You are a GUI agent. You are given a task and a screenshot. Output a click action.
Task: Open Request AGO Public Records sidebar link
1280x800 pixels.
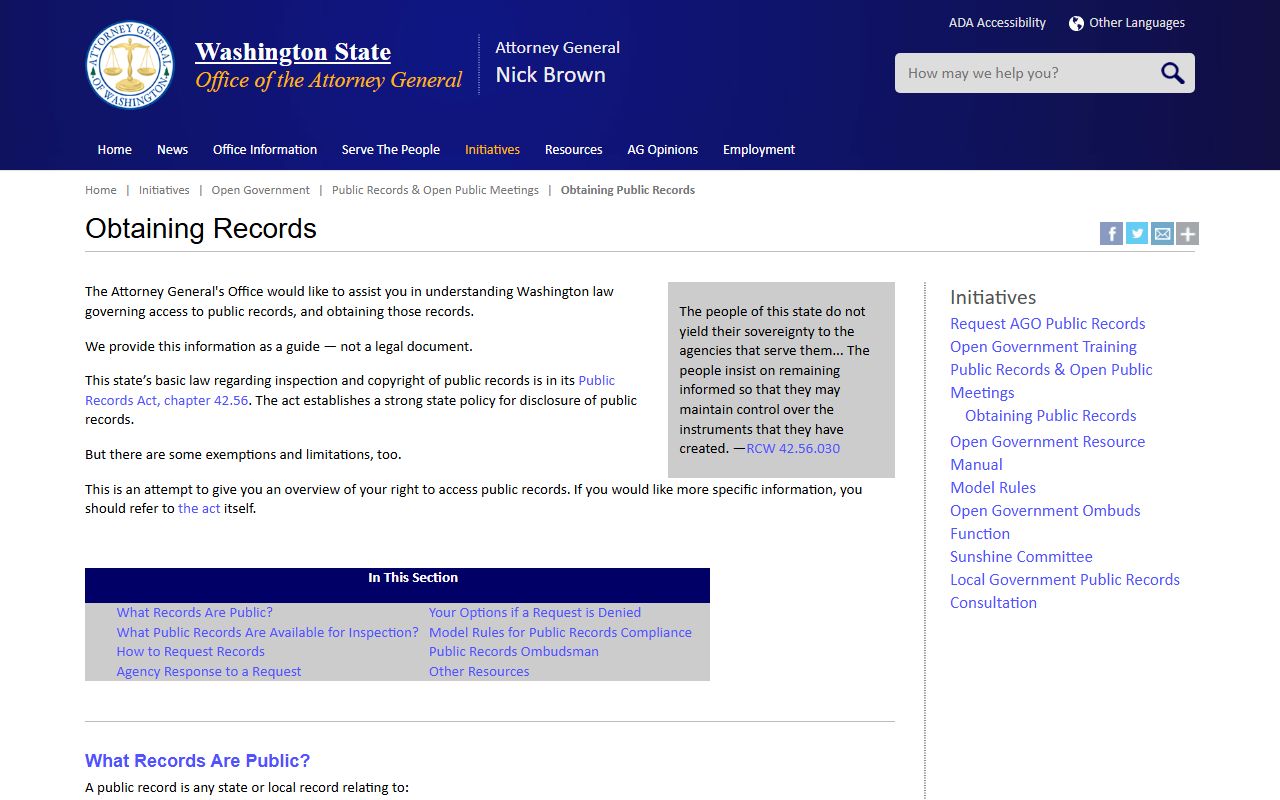(1048, 323)
